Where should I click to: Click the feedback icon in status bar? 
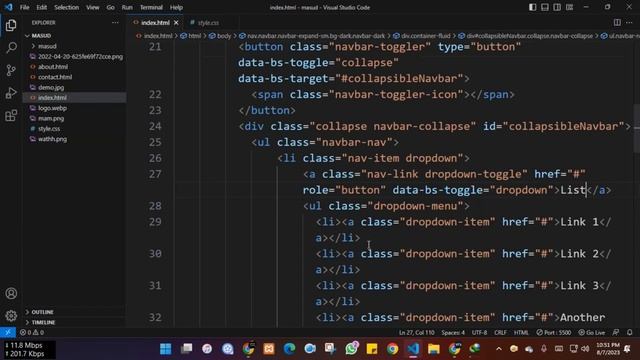(x=616, y=332)
